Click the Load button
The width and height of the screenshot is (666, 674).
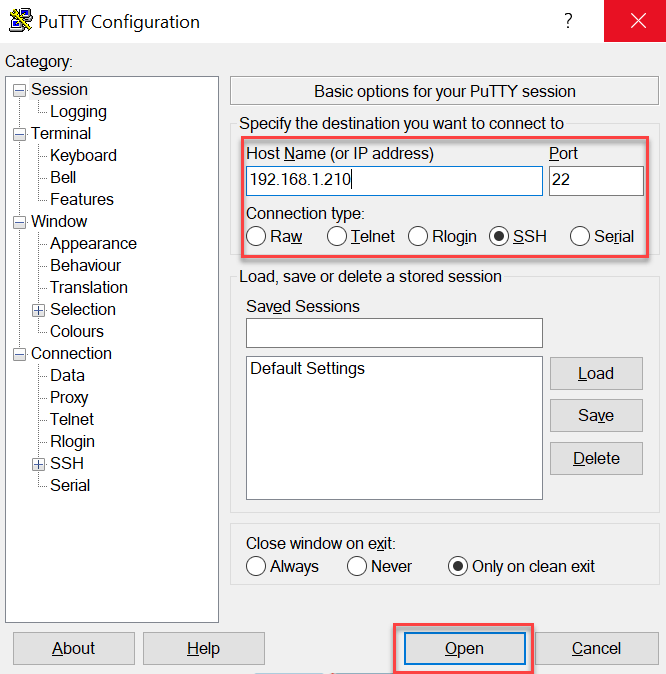coord(596,374)
